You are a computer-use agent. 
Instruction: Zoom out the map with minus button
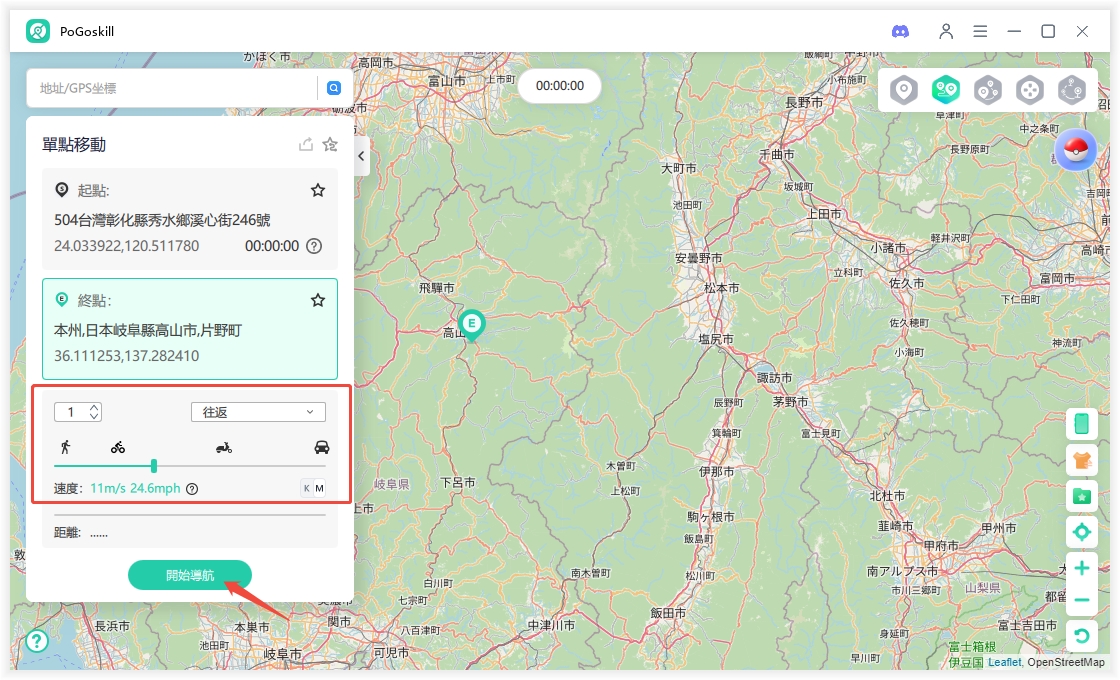click(1081, 600)
